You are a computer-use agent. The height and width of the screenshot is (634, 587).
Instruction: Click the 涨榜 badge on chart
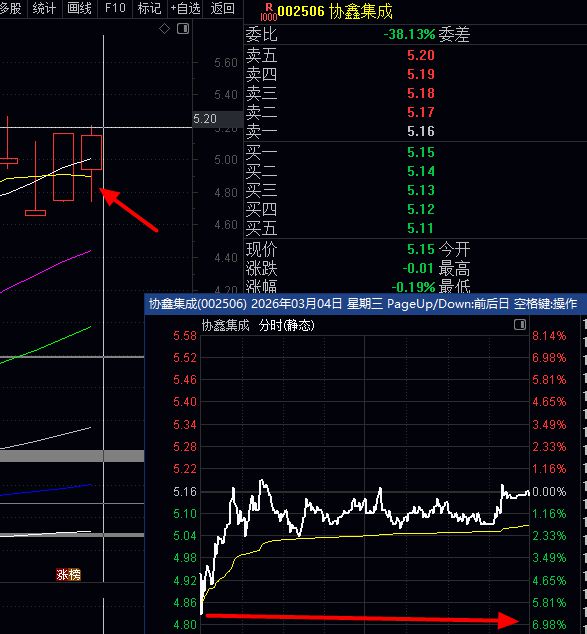point(68,575)
